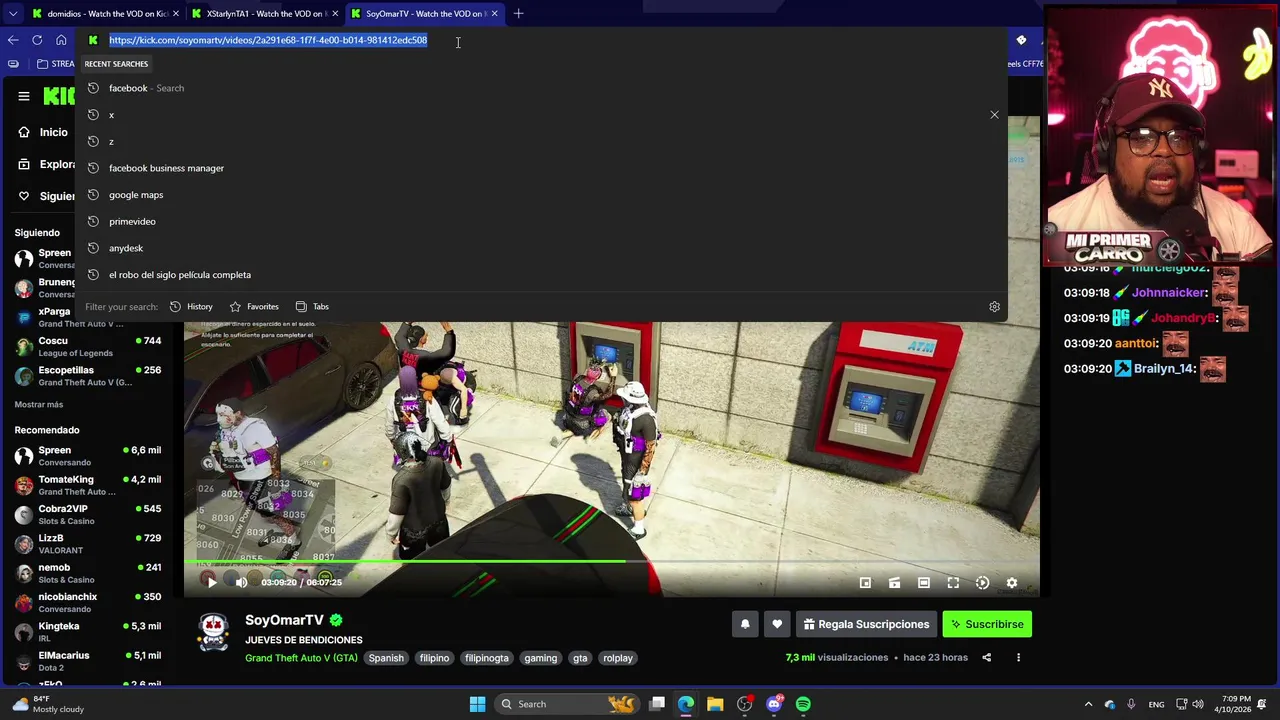
Task: Select facebook business manager suggestion
Action: point(540,168)
